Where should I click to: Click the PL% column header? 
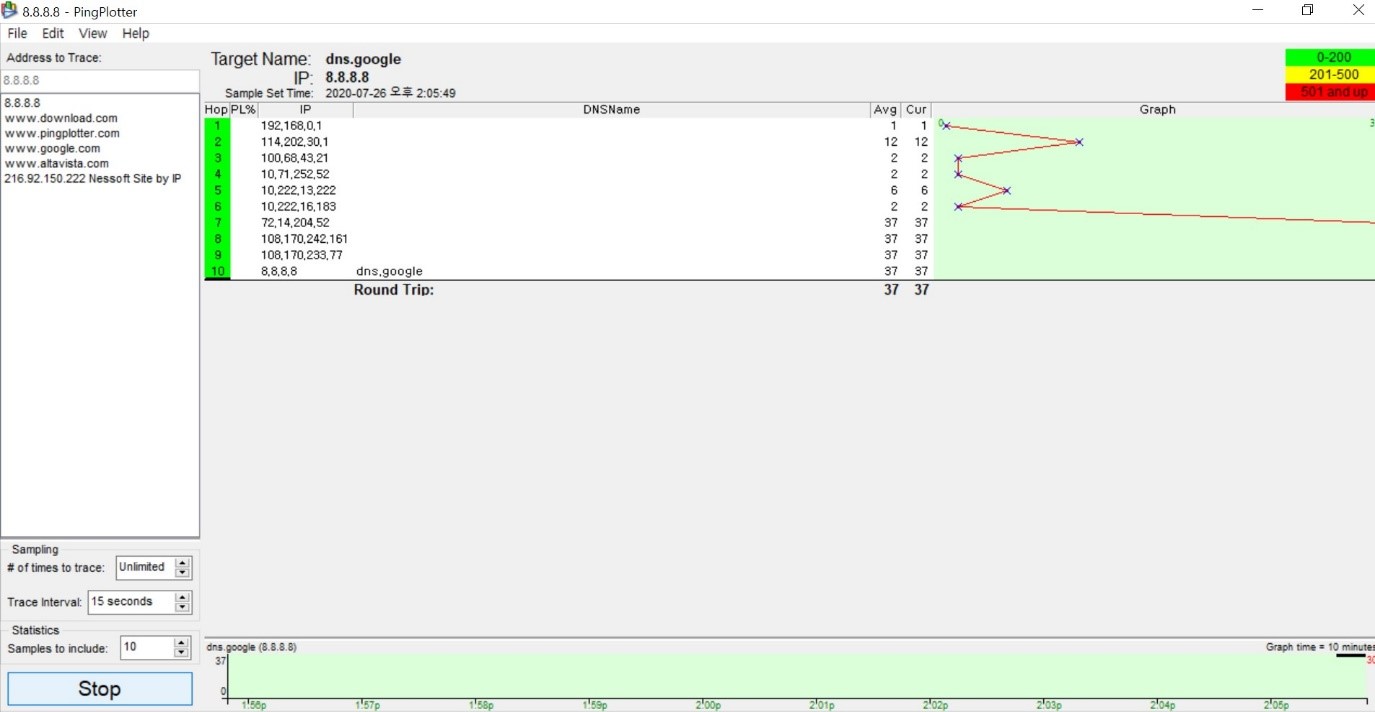click(244, 109)
